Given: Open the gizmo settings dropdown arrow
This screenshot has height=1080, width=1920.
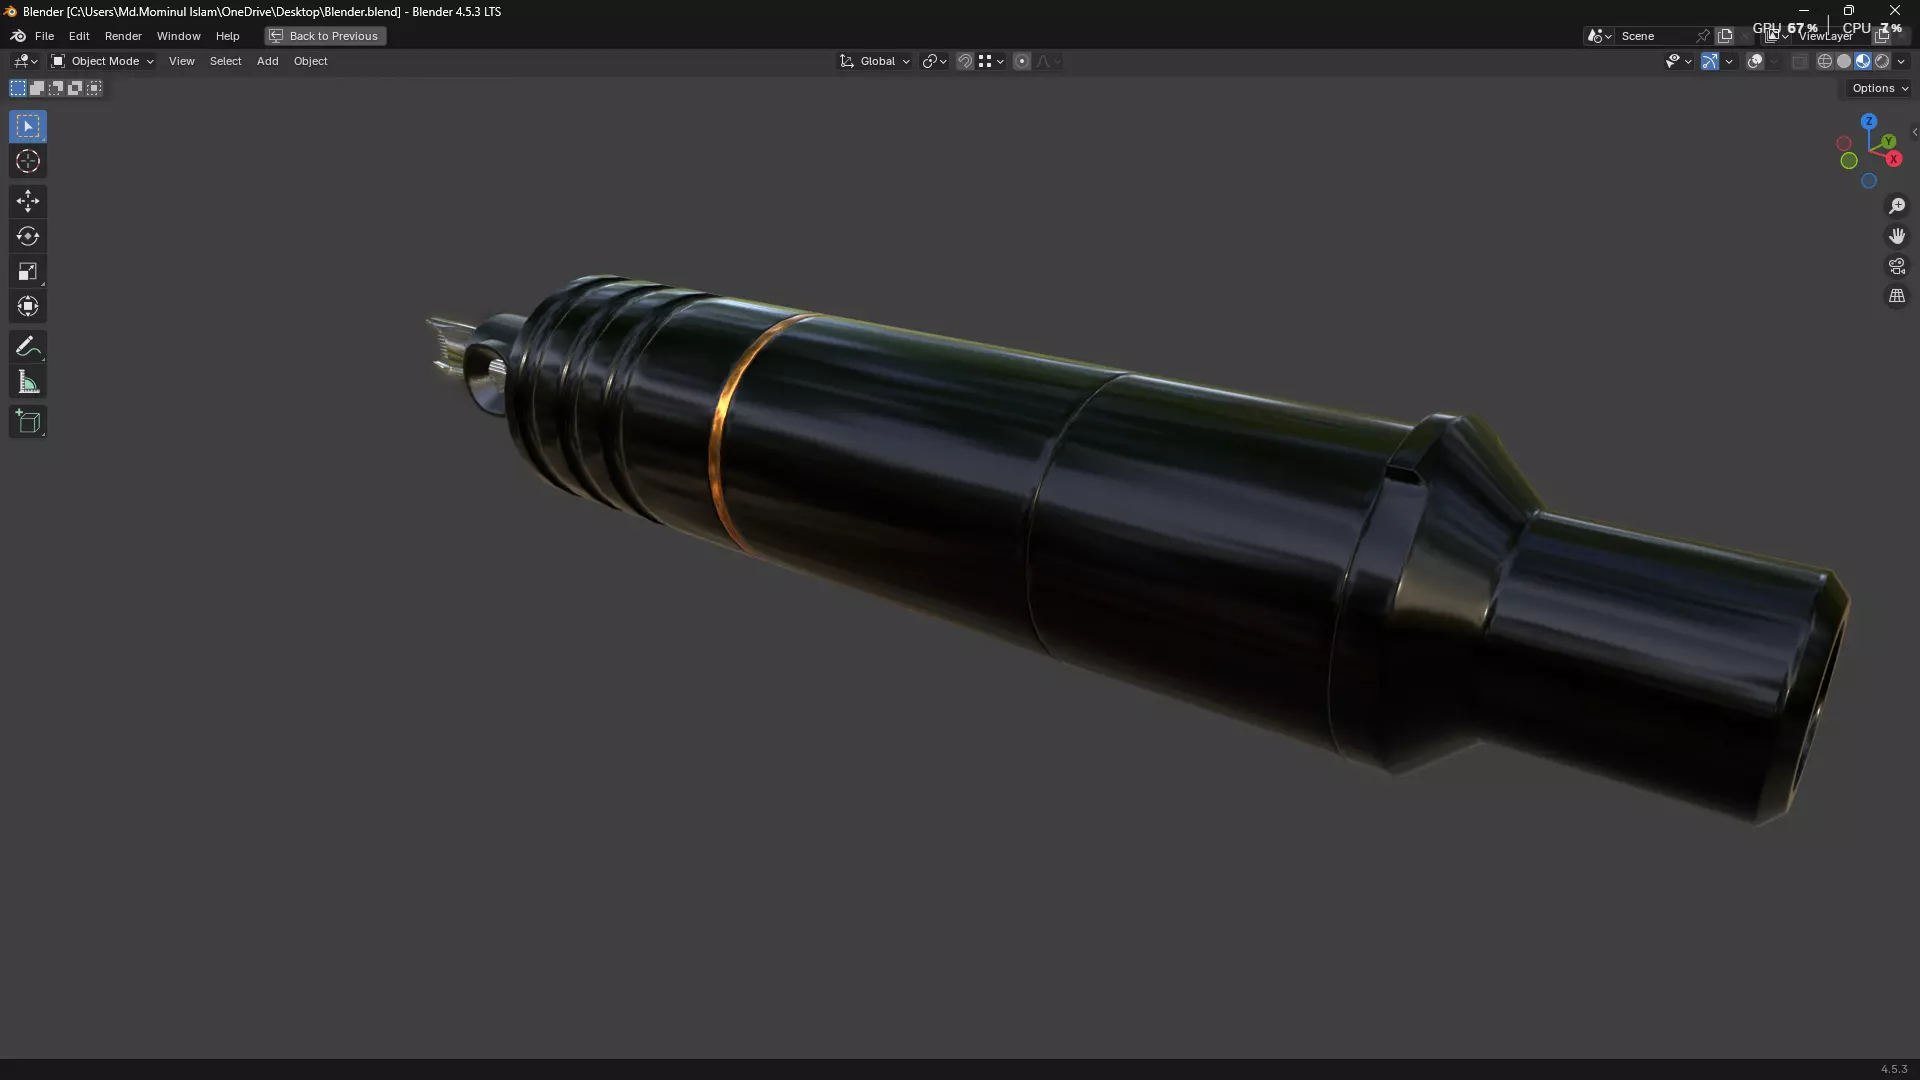Looking at the screenshot, I should tap(1729, 62).
